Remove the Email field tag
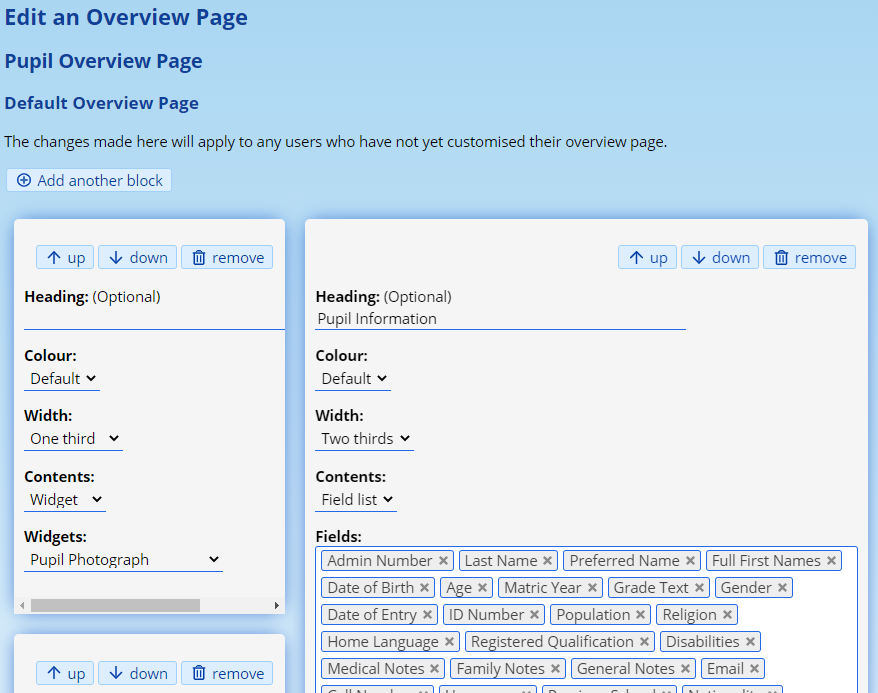 tap(754, 669)
